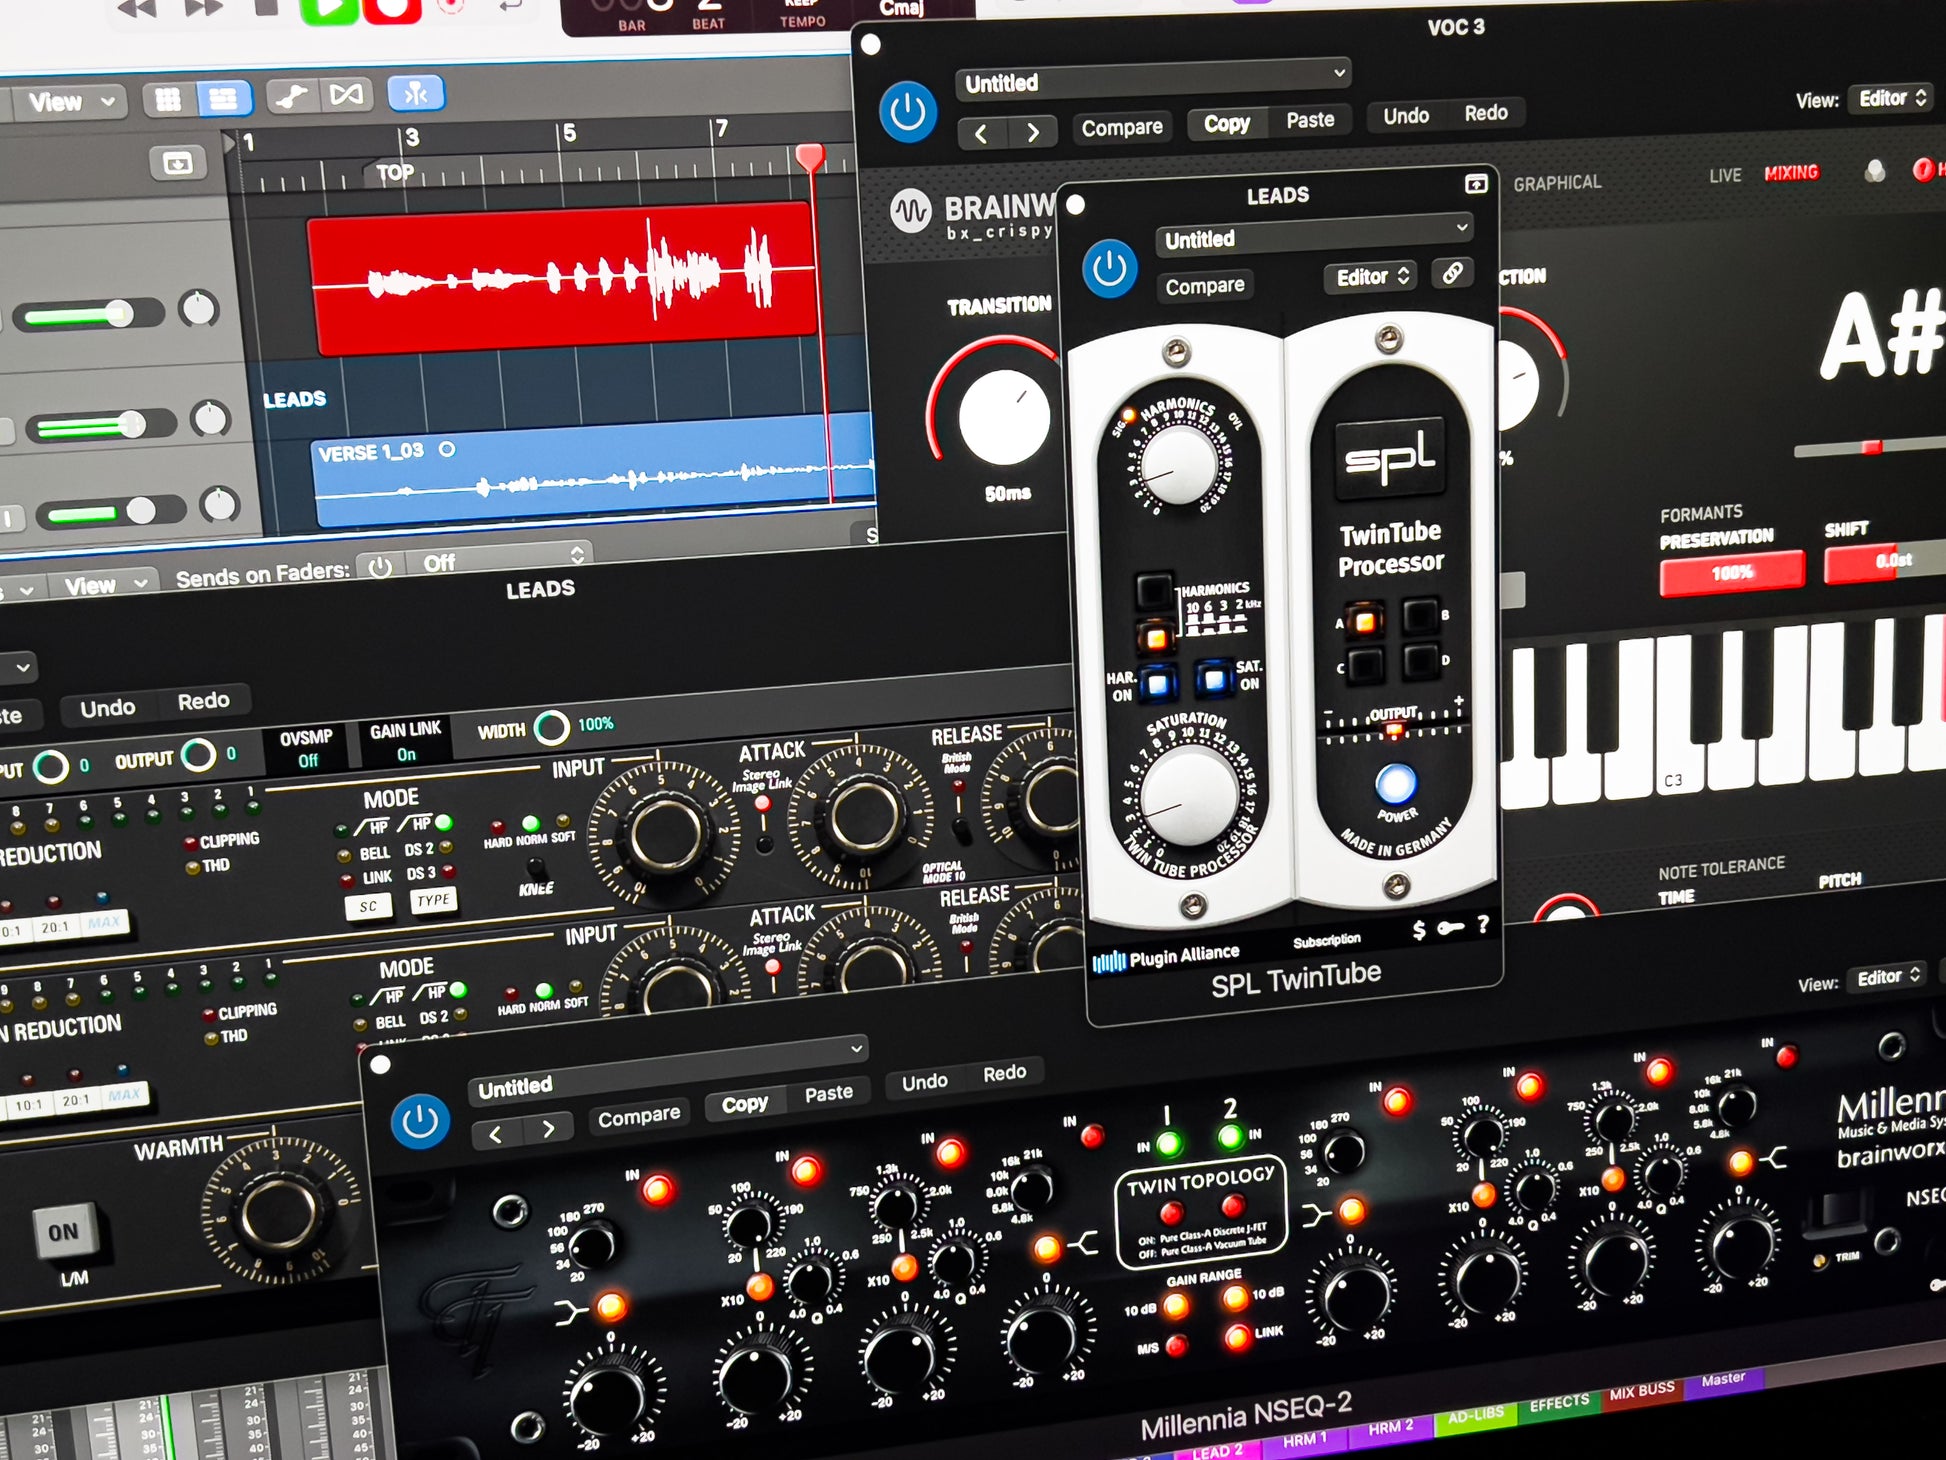This screenshot has height=1460, width=1946.
Task: Click the Millennia NSEQ-2 power bypass button
Action: tap(420, 1122)
